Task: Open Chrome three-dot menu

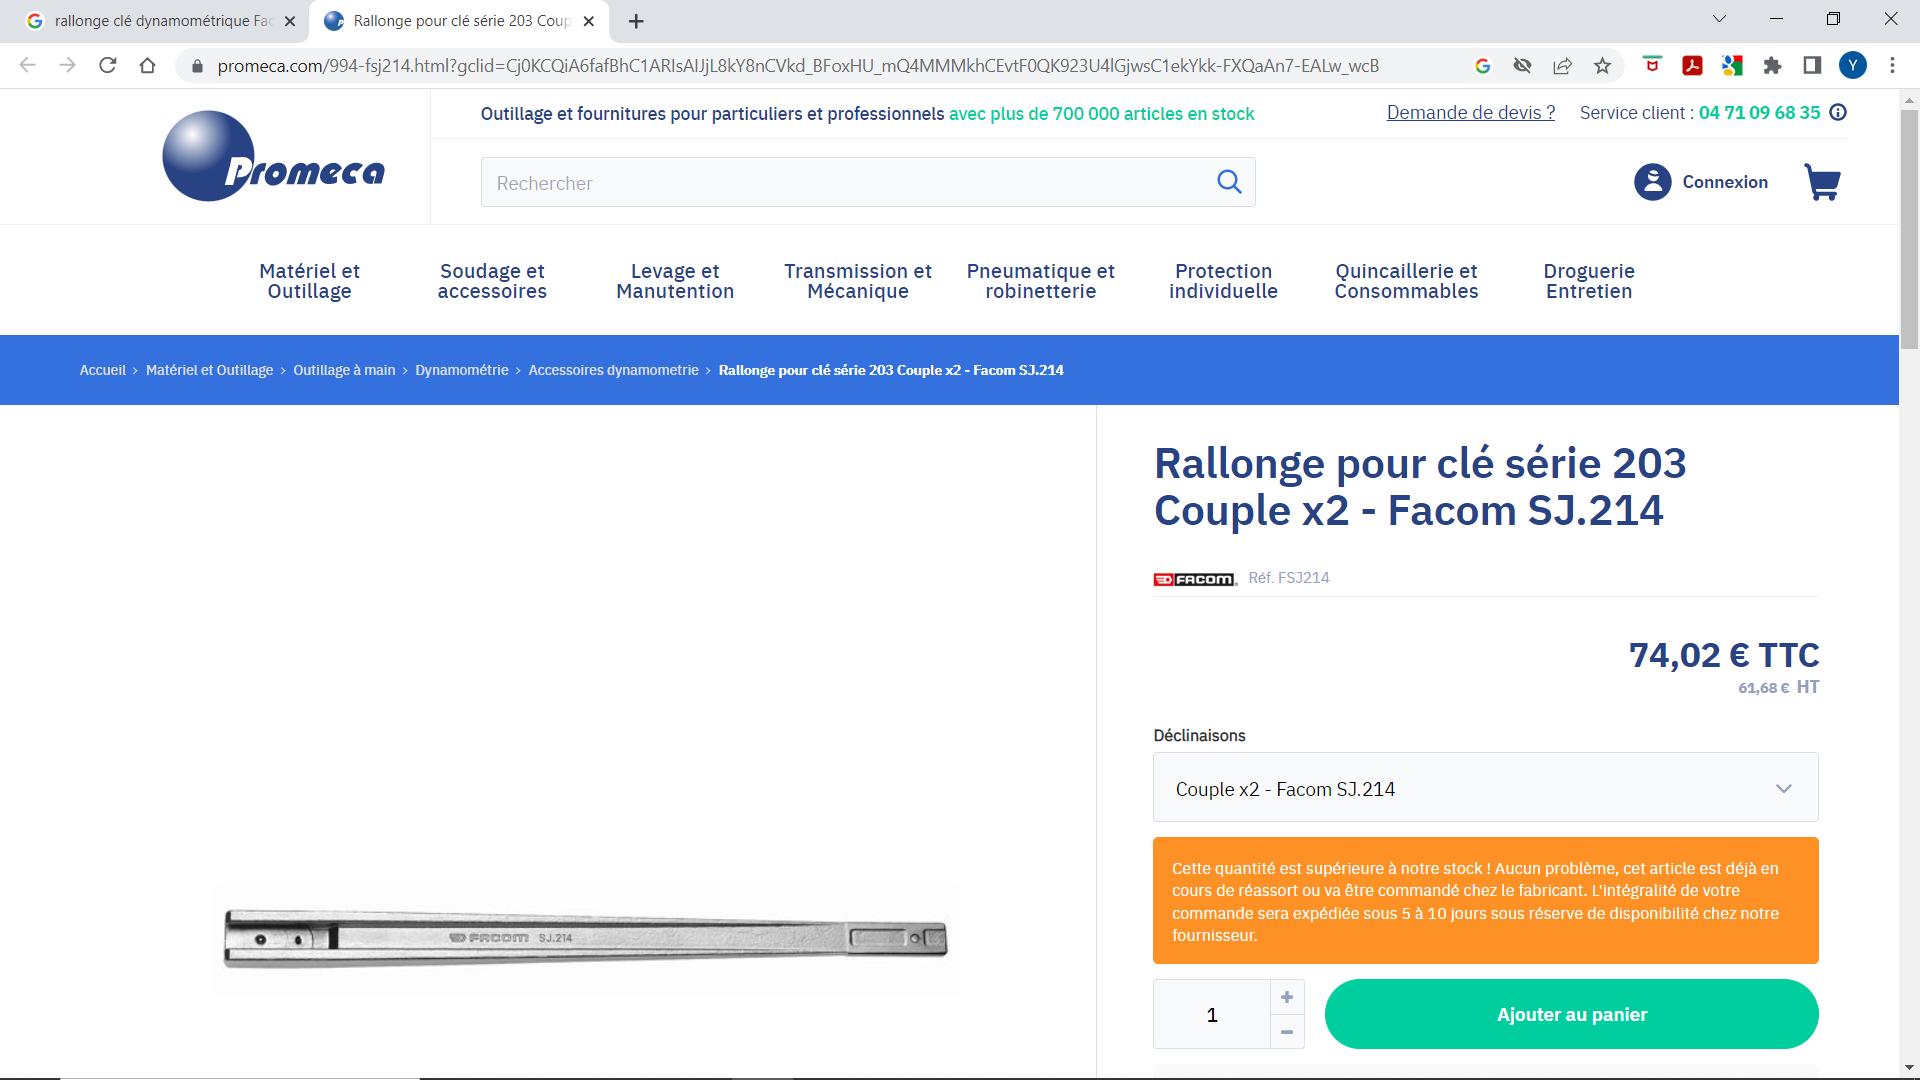Action: click(1892, 66)
